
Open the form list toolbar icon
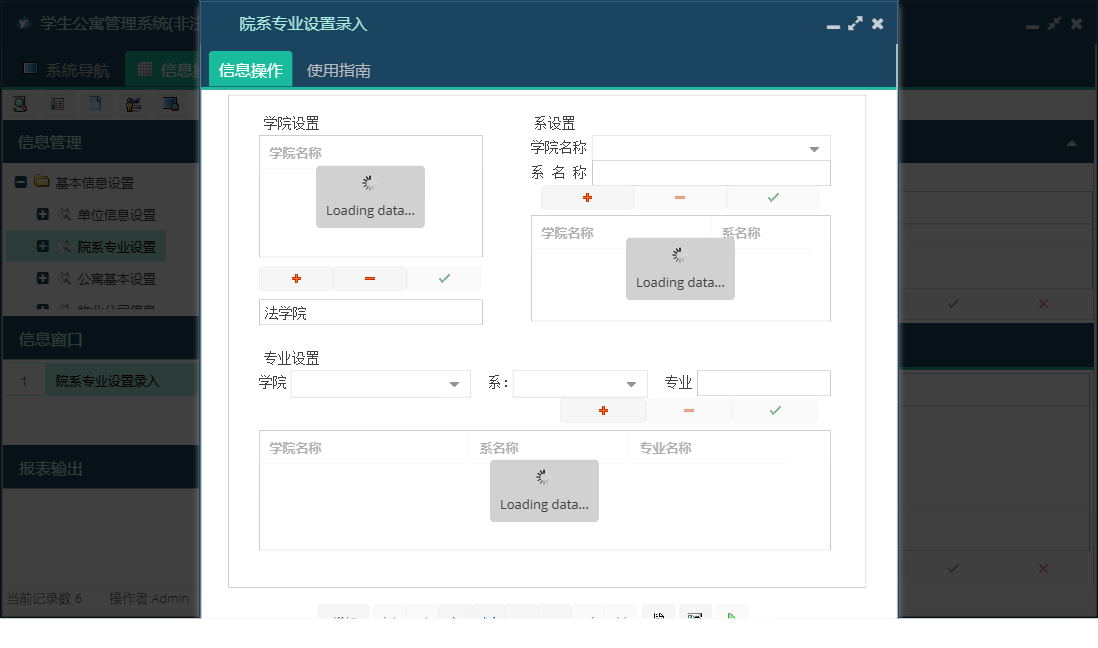coord(56,103)
